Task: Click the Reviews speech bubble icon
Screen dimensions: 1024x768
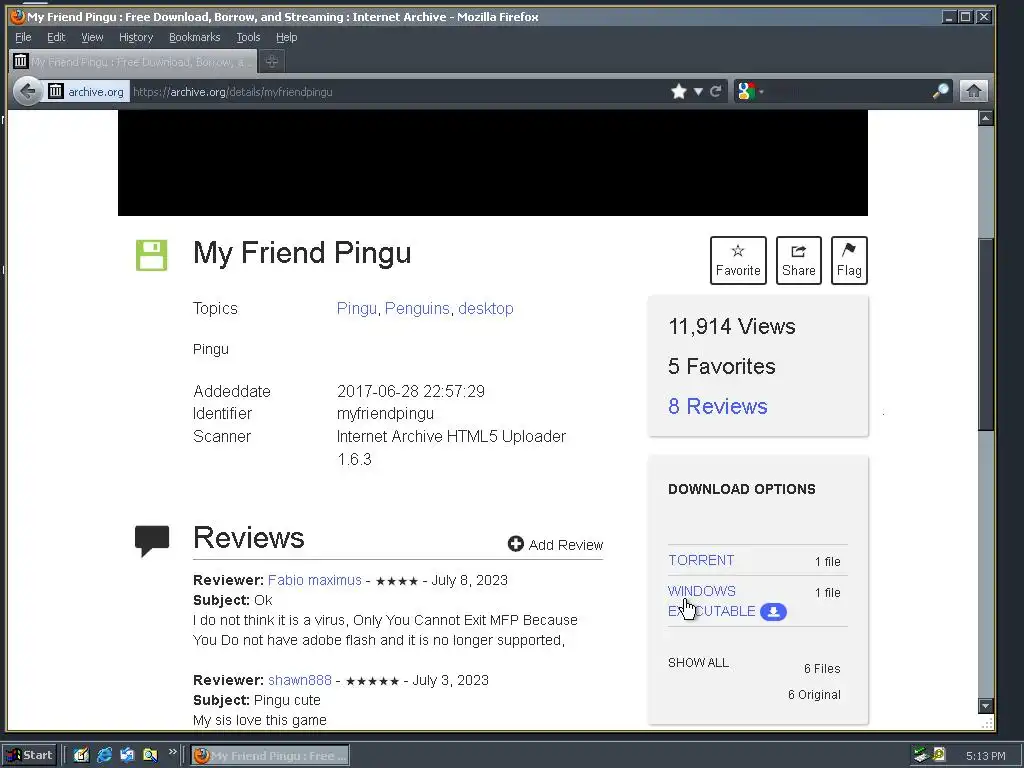Action: point(152,541)
